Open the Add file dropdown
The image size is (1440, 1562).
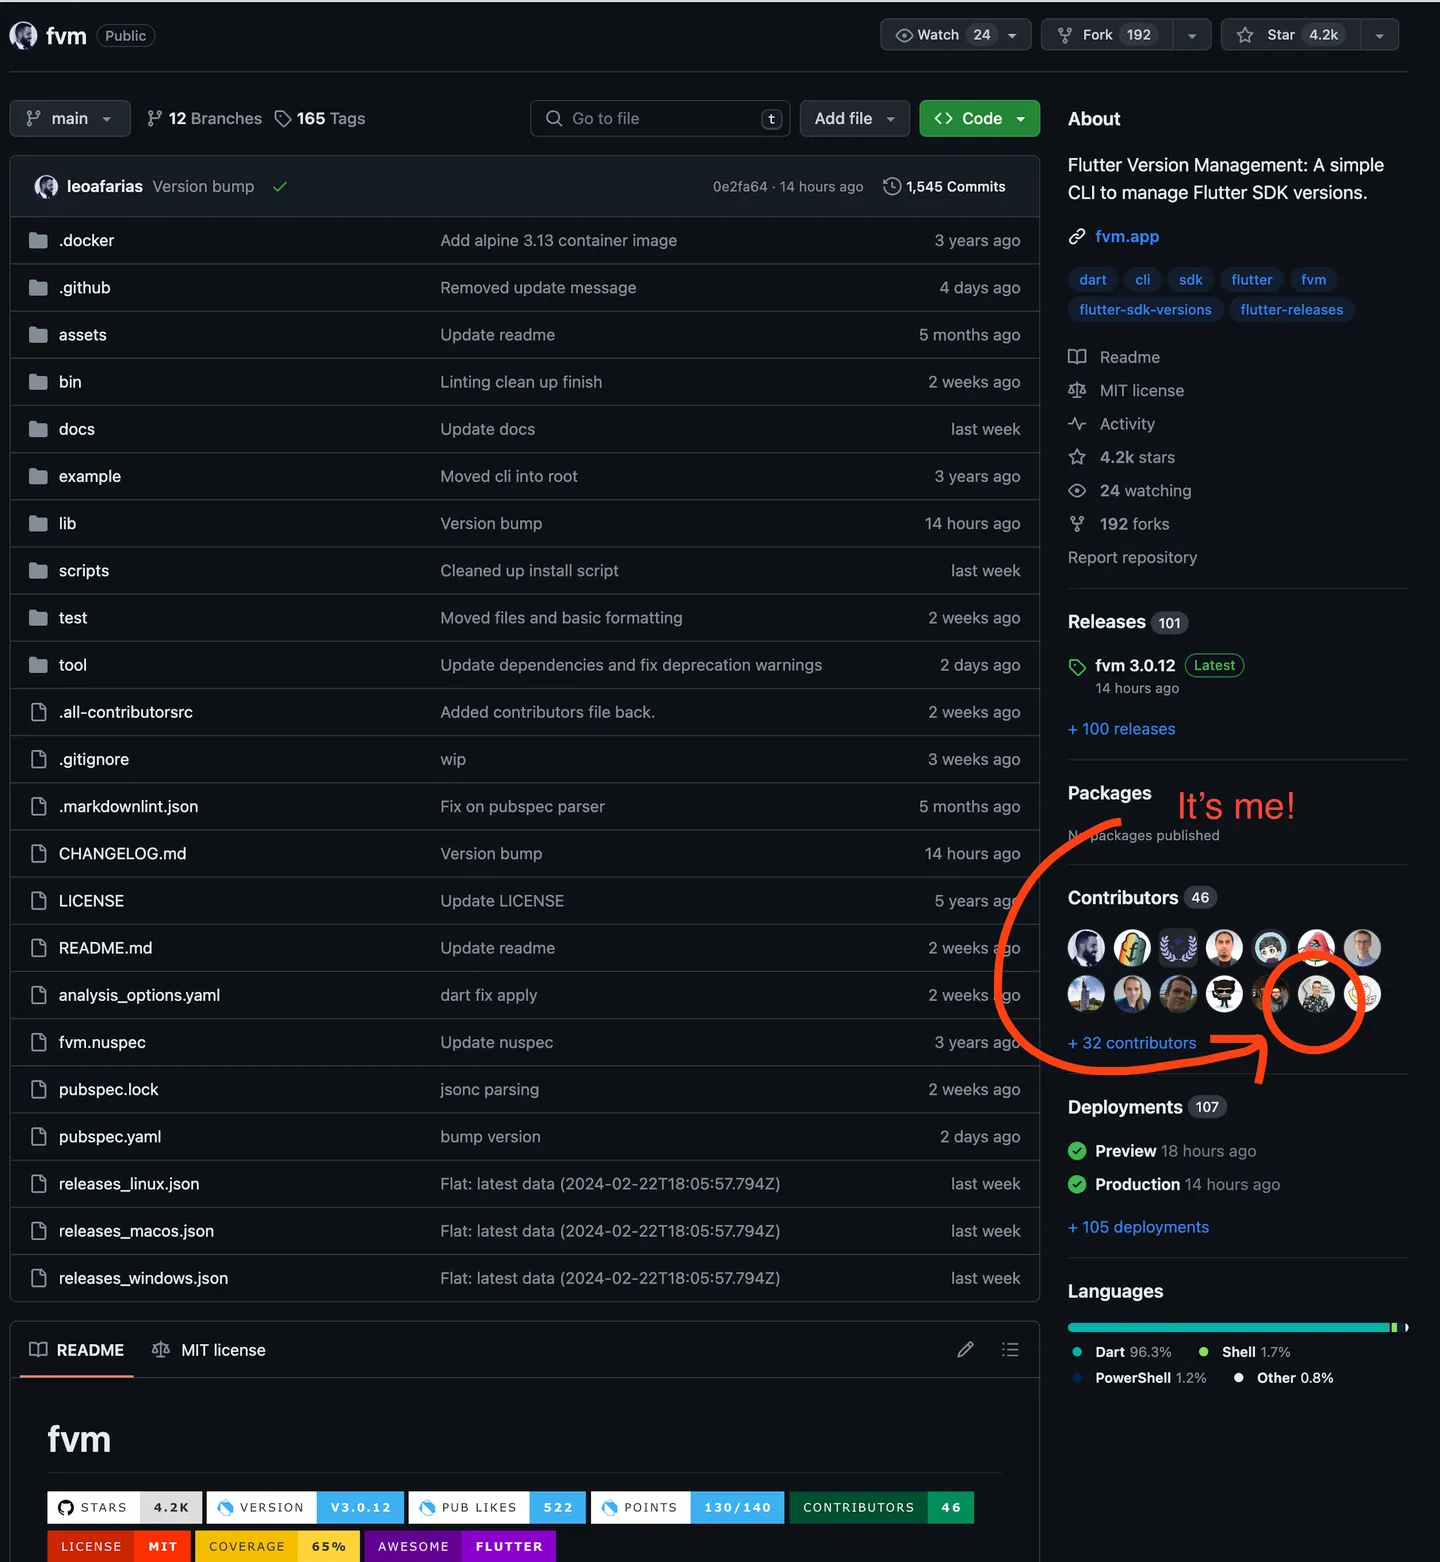pyautogui.click(x=855, y=118)
